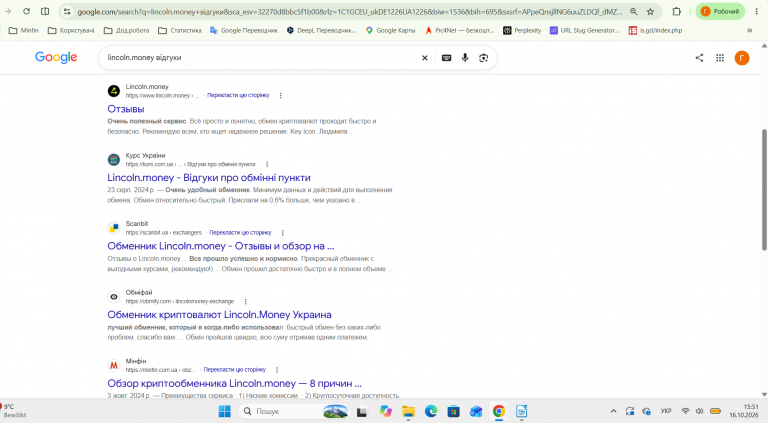Open the Google apps grid icon

tap(720, 58)
